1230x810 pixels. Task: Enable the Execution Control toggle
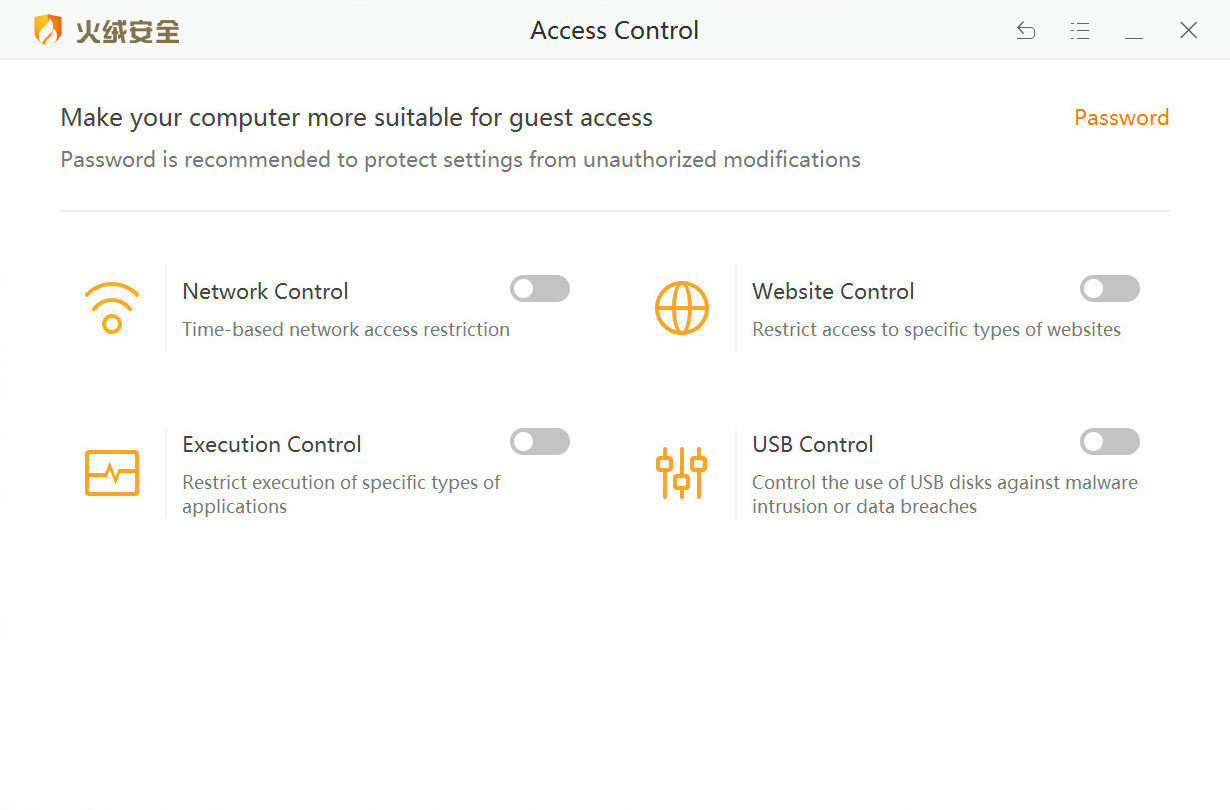[x=539, y=441]
